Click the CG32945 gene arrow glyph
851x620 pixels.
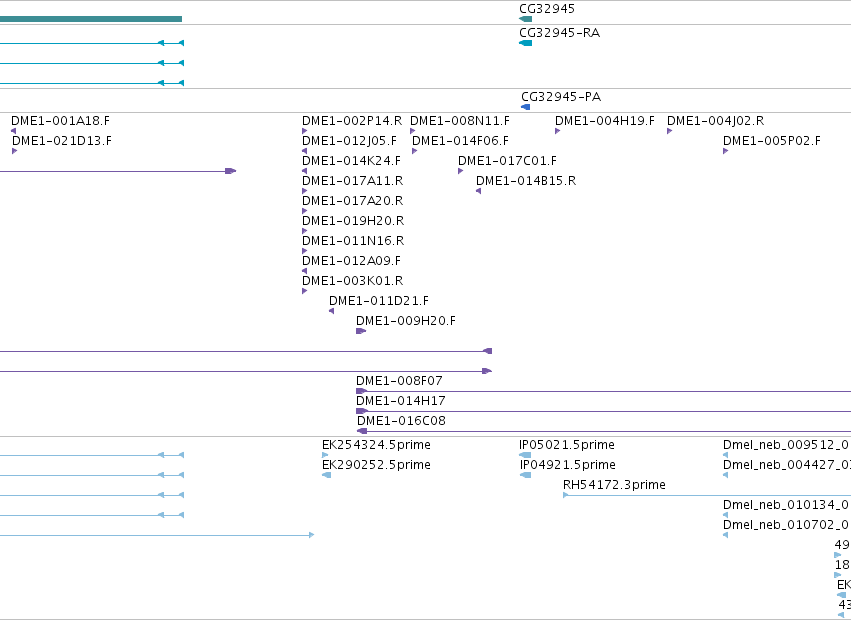pyautogui.click(x=525, y=19)
